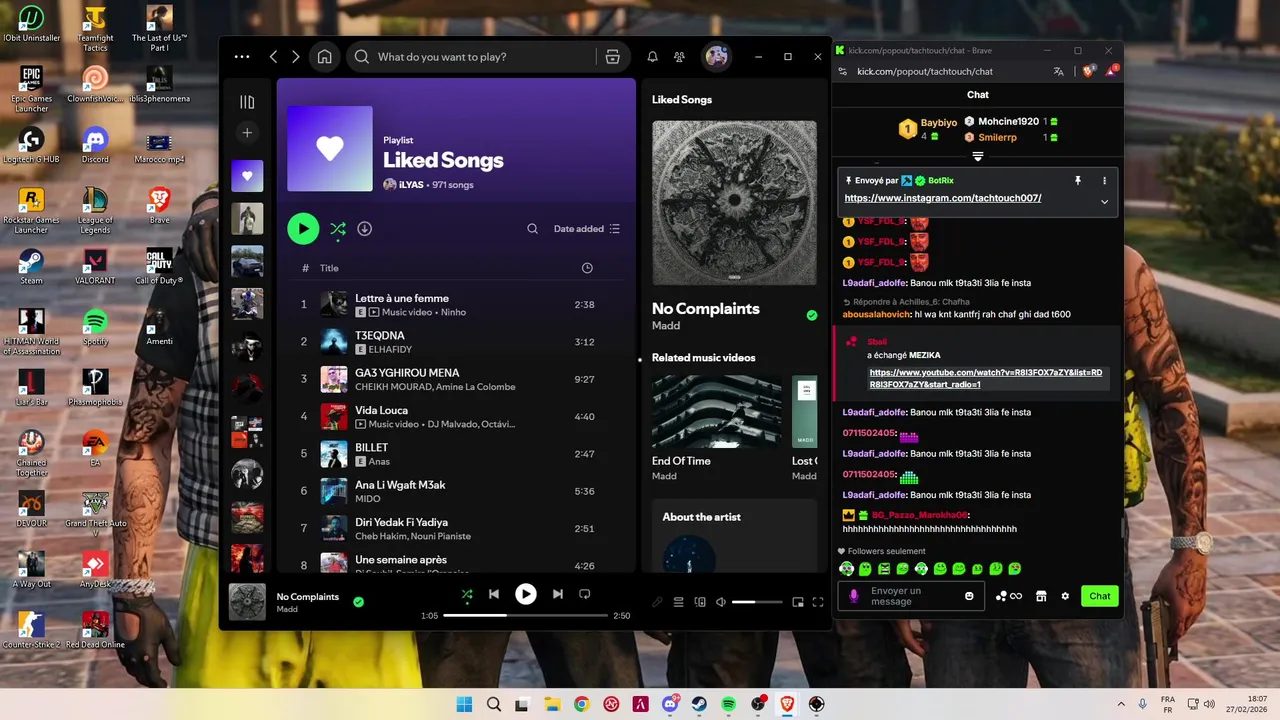Screen dimensions: 1280x720
Task: Open the emoji picker in Kick chat
Action: pos(969,596)
